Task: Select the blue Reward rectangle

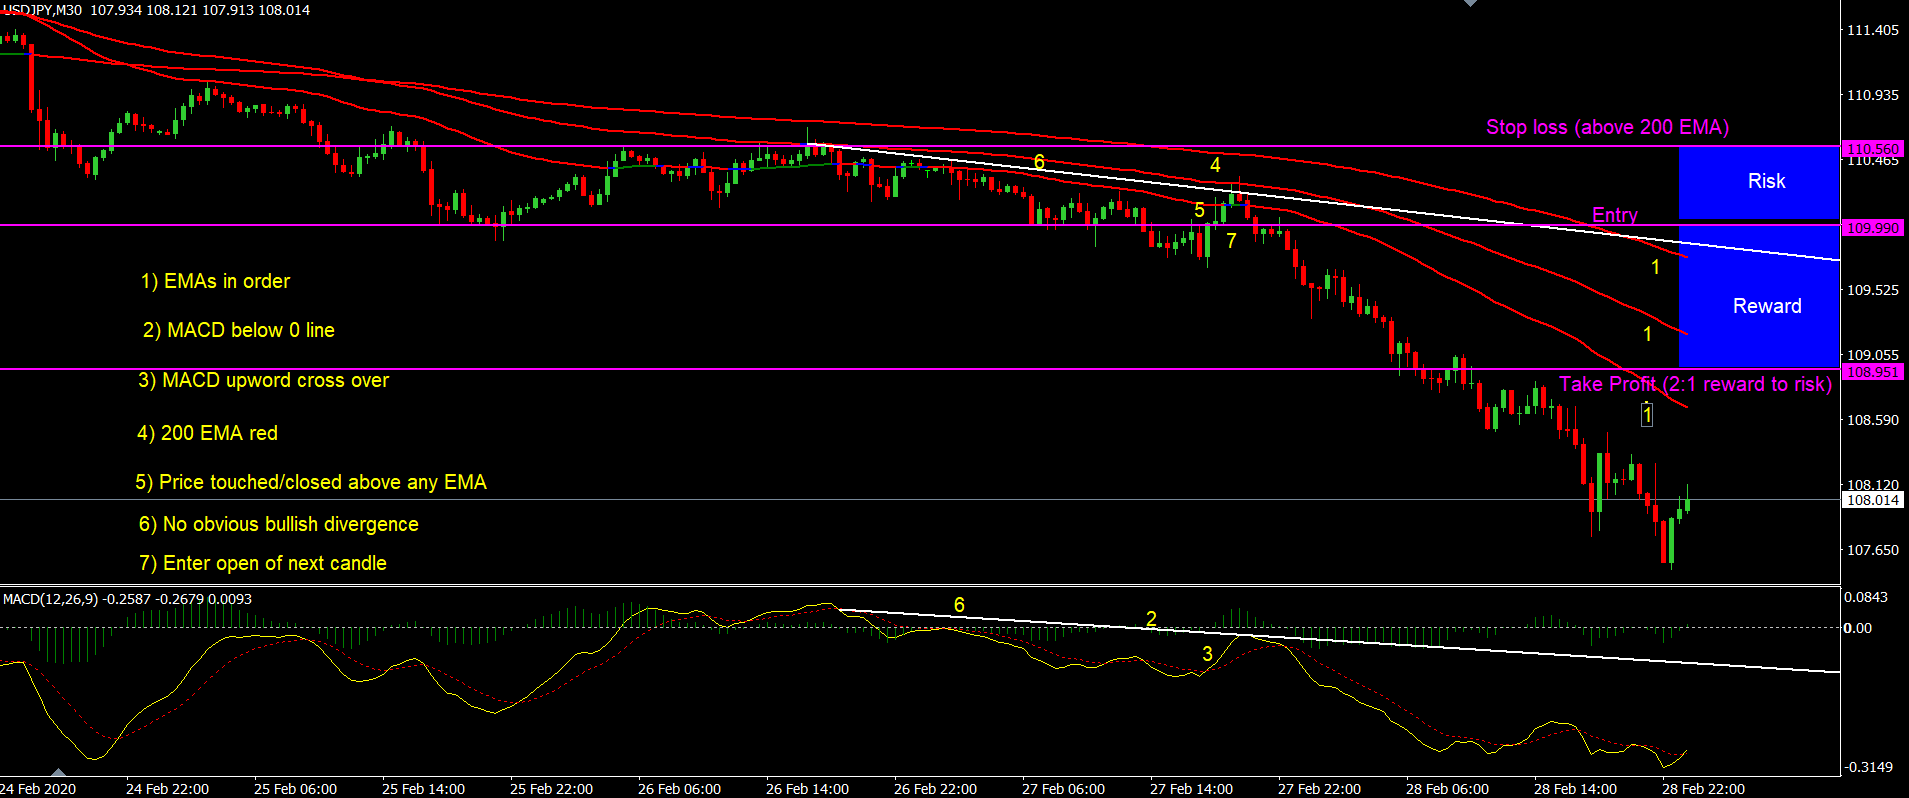Action: [x=1759, y=297]
